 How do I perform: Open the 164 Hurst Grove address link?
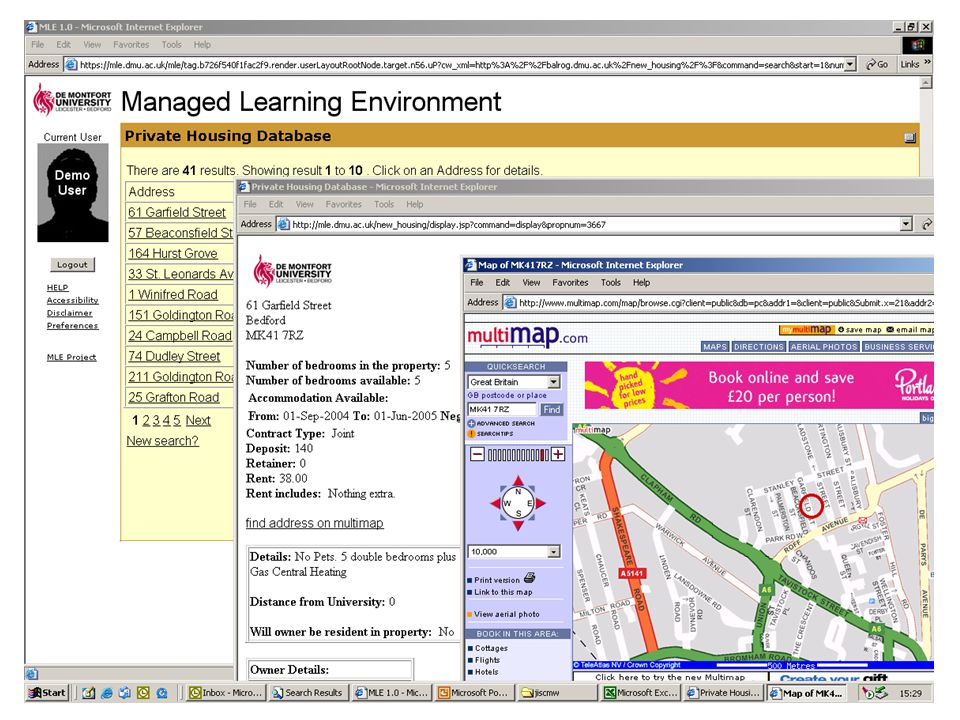tap(173, 253)
